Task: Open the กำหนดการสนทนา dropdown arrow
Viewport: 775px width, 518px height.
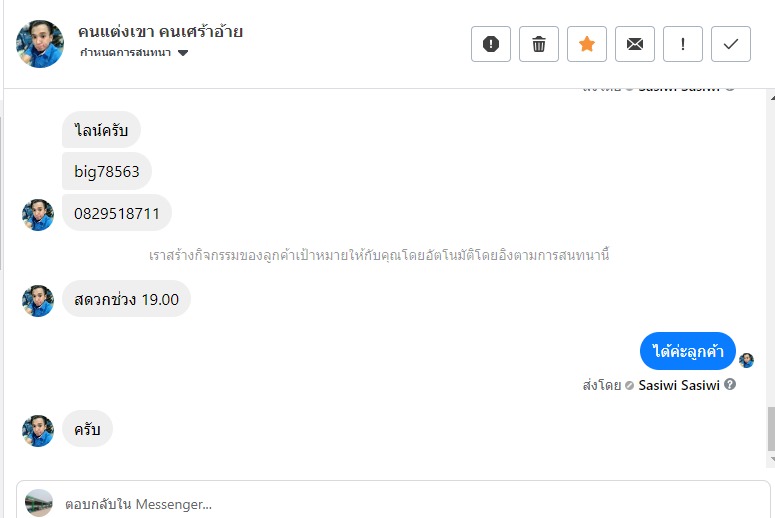Action: pyautogui.click(x=183, y=53)
